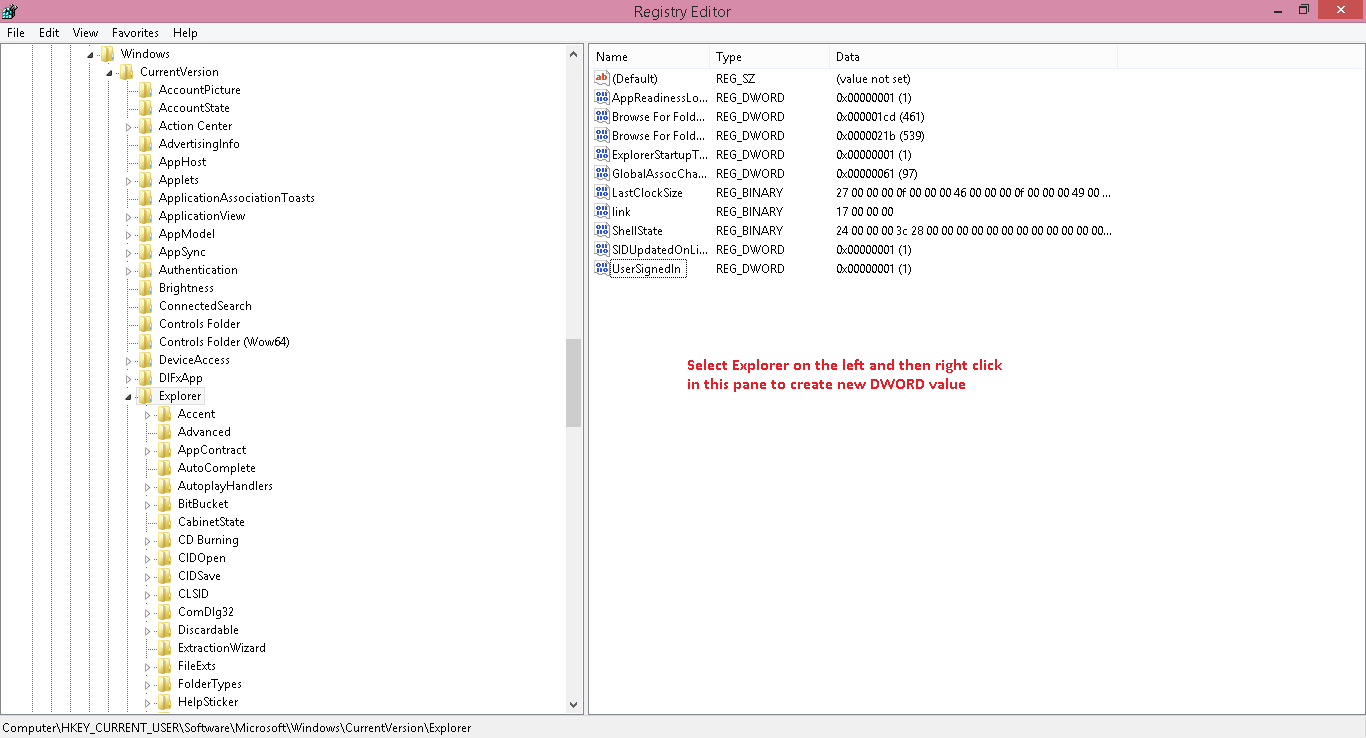Click the Explorer key folder icon
Image resolution: width=1366 pixels, height=738 pixels.
(x=146, y=396)
